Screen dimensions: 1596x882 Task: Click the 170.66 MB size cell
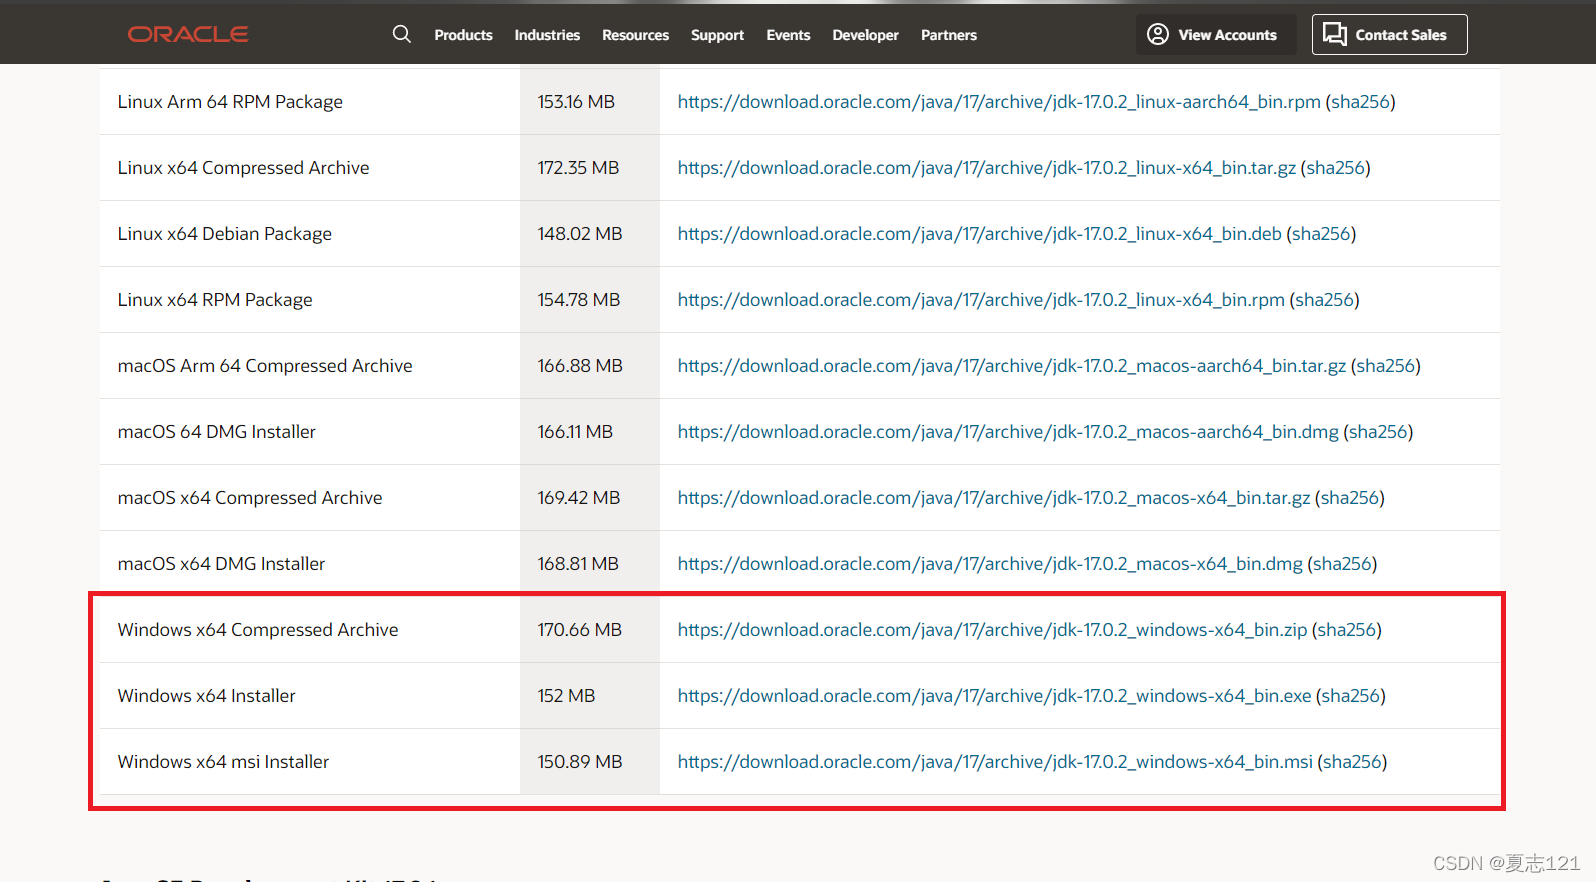[590, 630]
